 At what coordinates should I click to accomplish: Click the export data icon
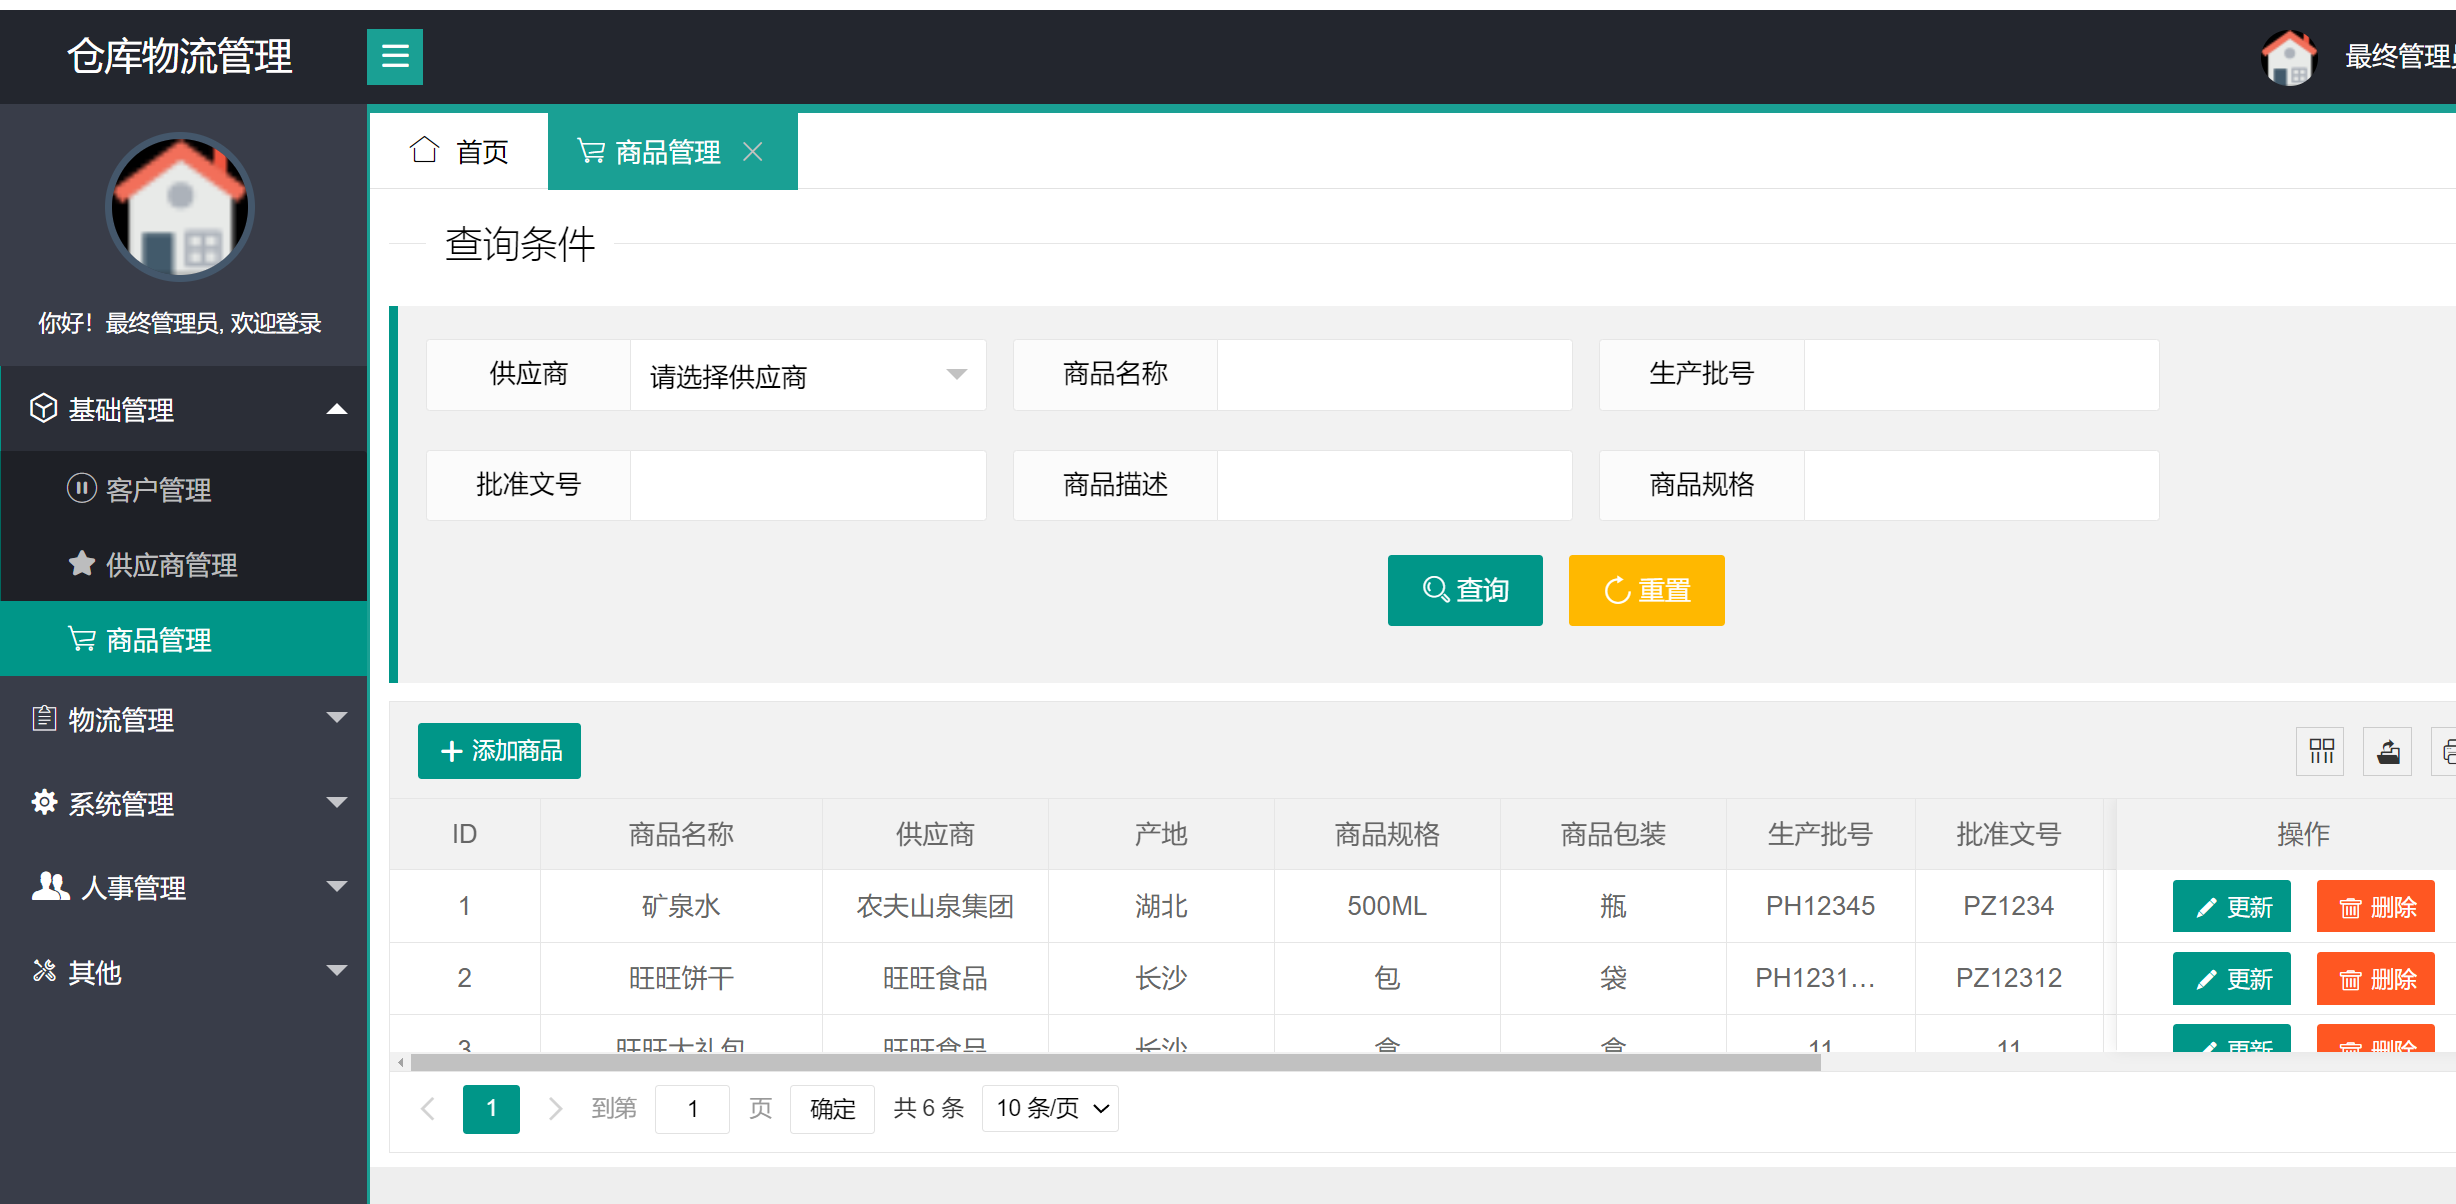(x=2388, y=751)
